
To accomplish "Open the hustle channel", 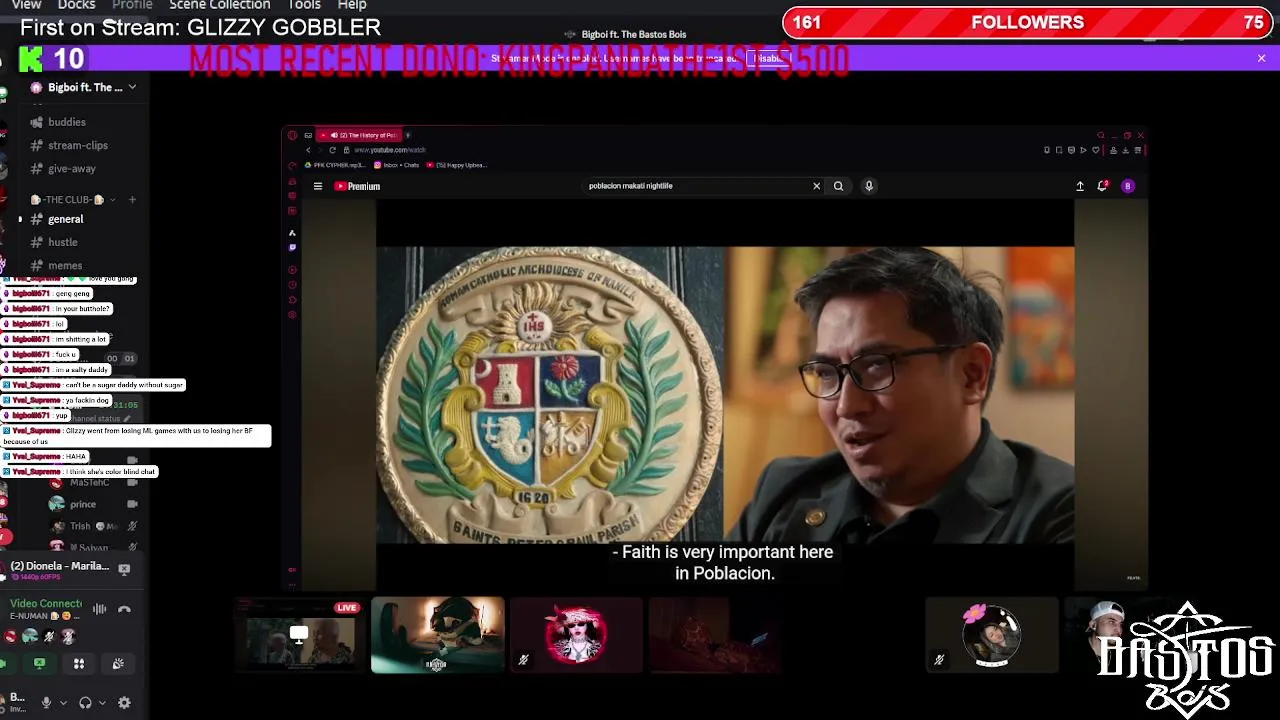I will [x=63, y=242].
